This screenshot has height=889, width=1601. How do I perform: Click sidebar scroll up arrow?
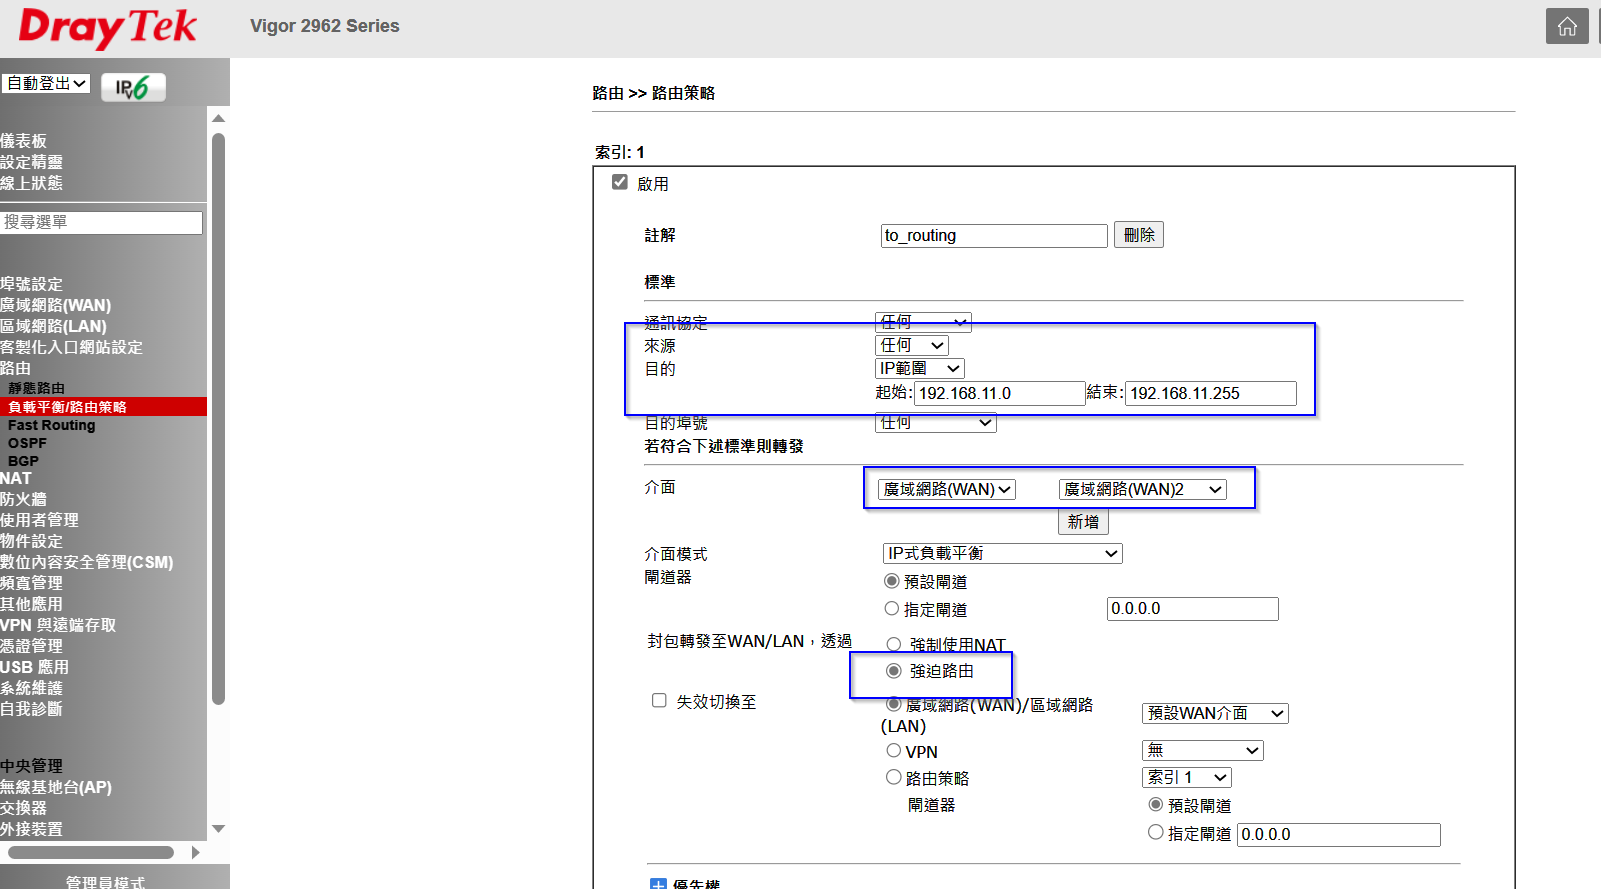(x=218, y=119)
